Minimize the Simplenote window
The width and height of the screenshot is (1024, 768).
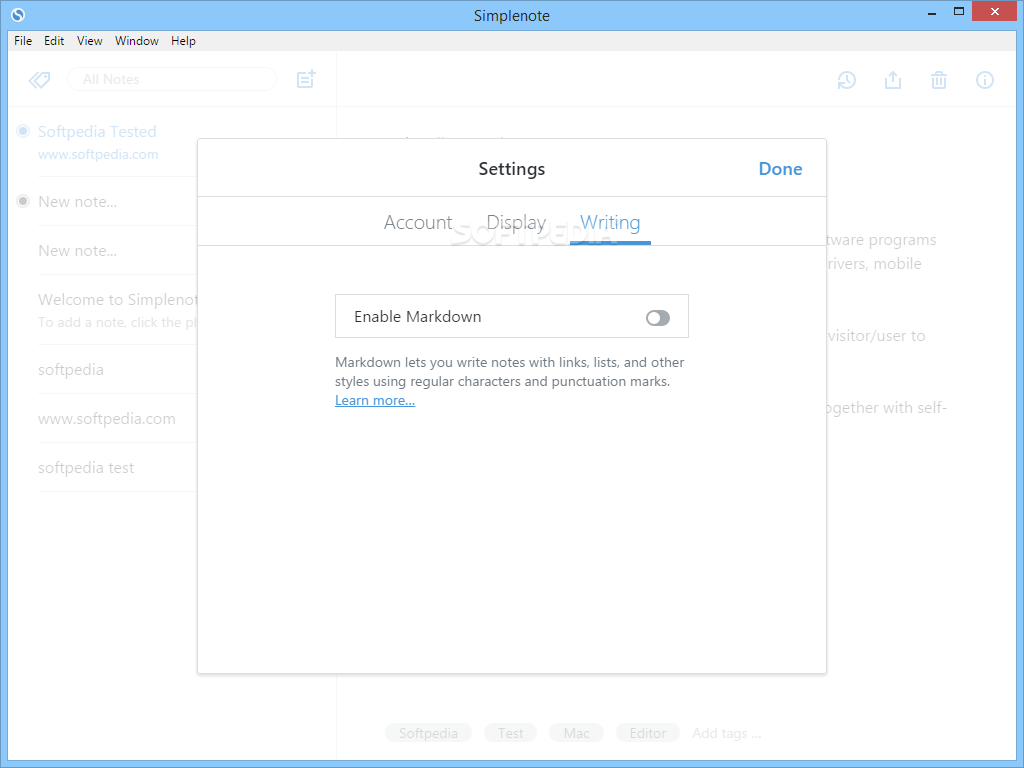932,12
